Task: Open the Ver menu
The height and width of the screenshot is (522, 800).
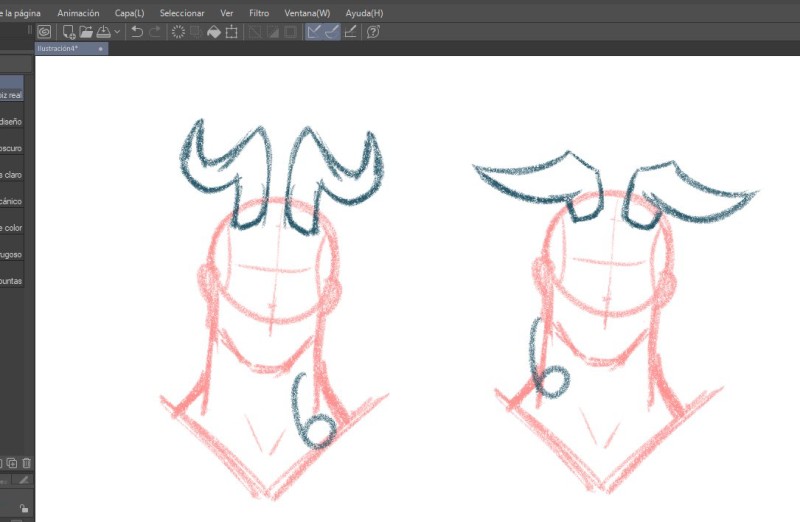Action: click(227, 13)
